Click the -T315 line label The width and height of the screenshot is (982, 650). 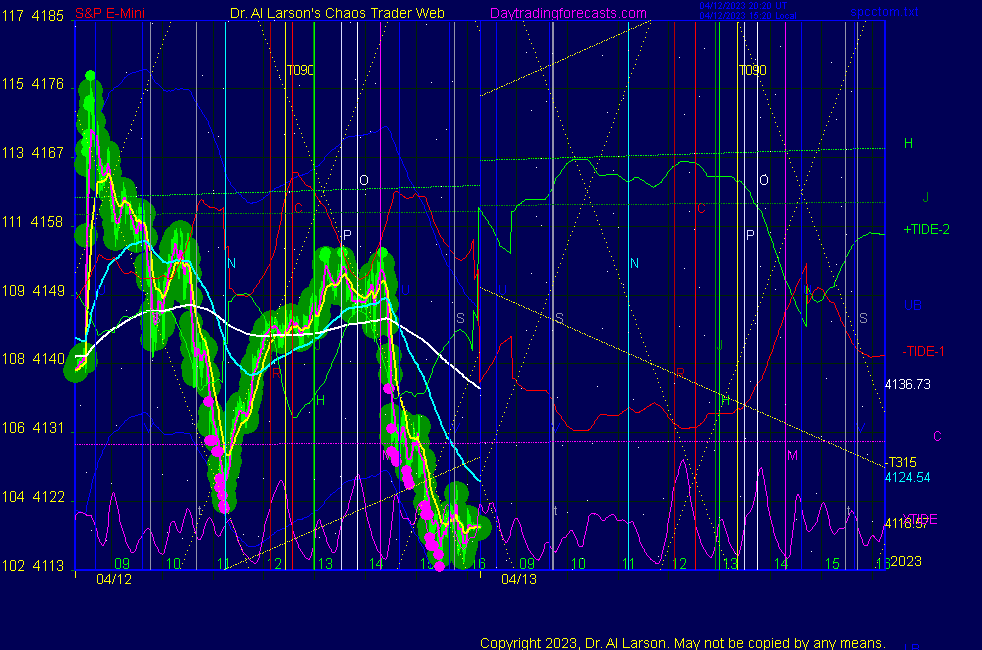901,462
